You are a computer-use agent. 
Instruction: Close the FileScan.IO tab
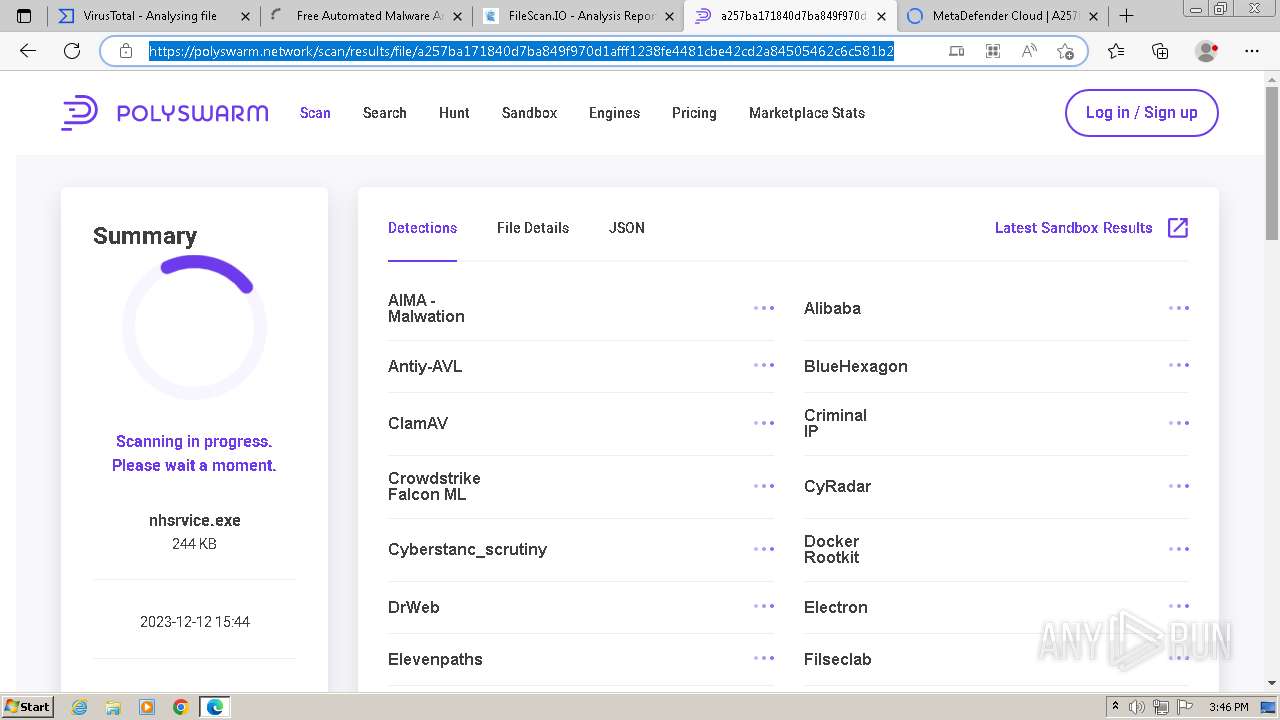tap(669, 16)
